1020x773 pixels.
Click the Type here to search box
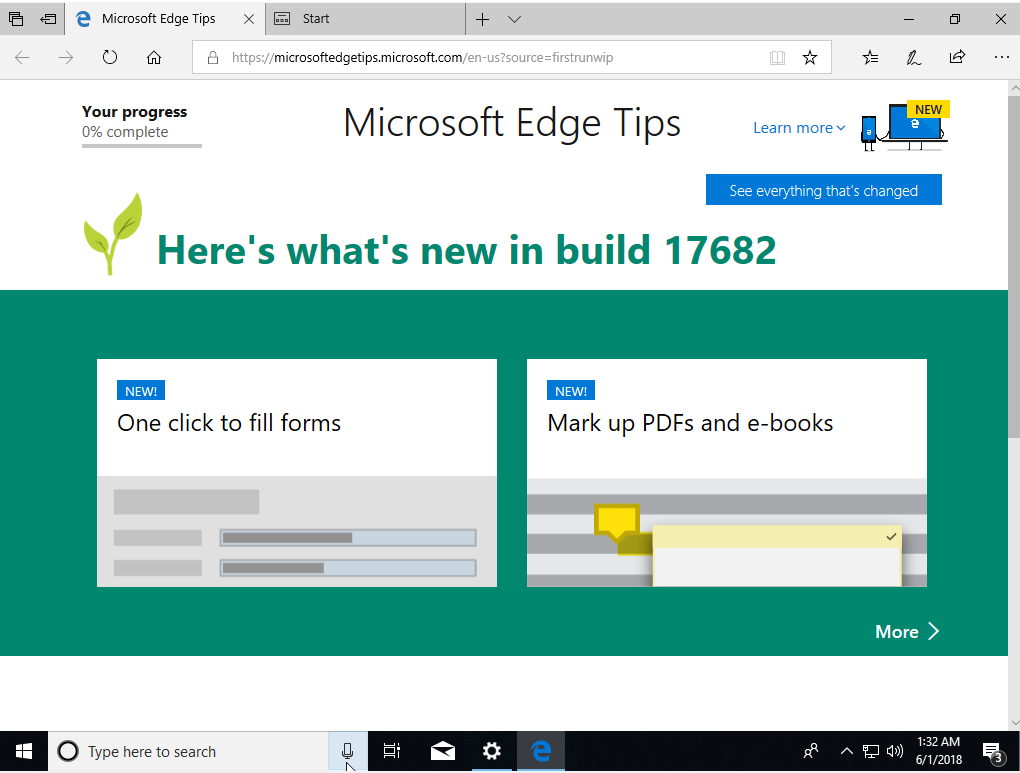pyautogui.click(x=189, y=752)
